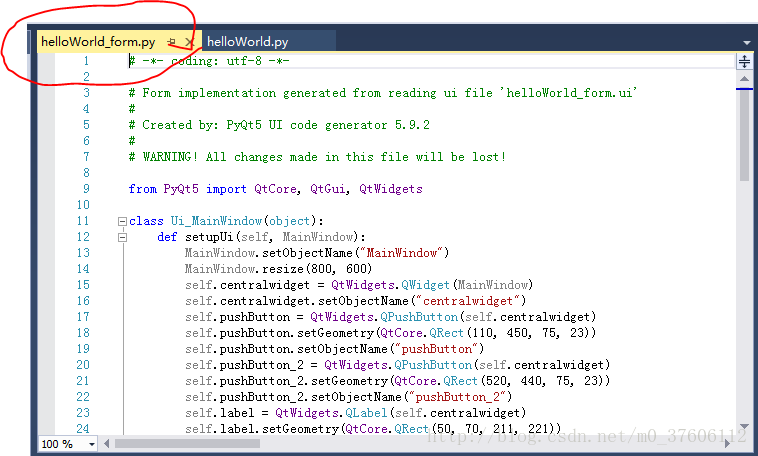Pin the helloWorld_form.py tab
Viewport: 758px width, 456px height.
(x=171, y=42)
